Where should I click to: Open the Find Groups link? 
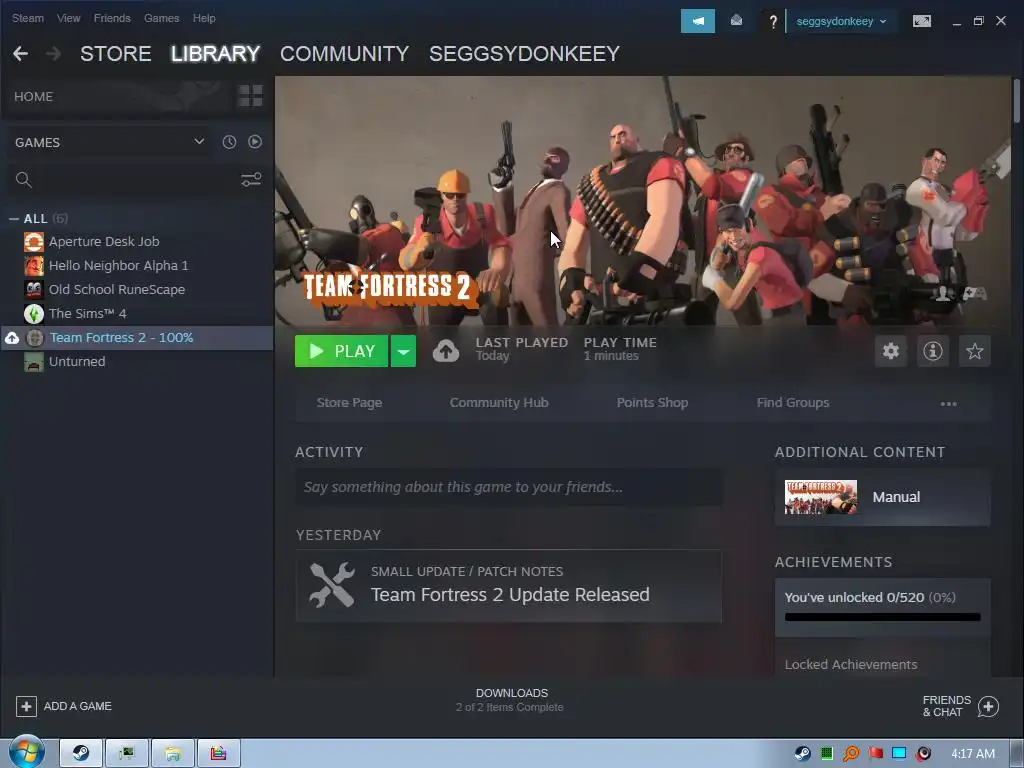(x=793, y=403)
